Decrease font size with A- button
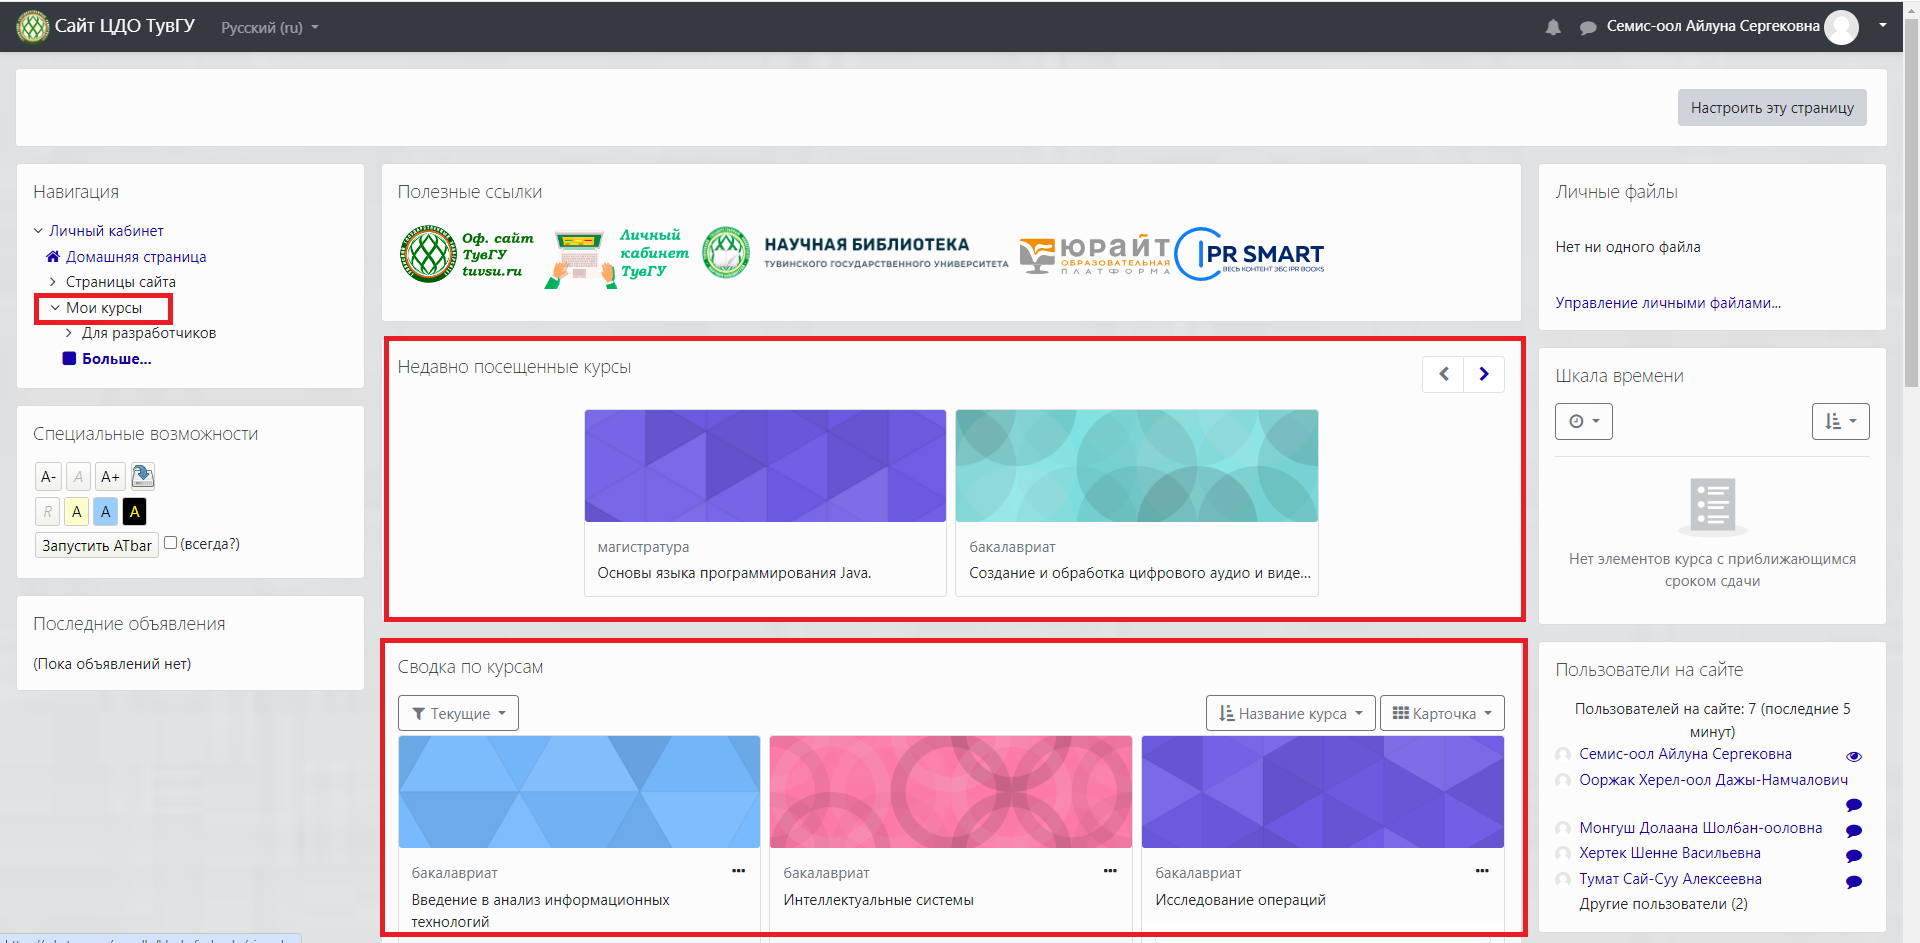The width and height of the screenshot is (1920, 943). coord(48,477)
